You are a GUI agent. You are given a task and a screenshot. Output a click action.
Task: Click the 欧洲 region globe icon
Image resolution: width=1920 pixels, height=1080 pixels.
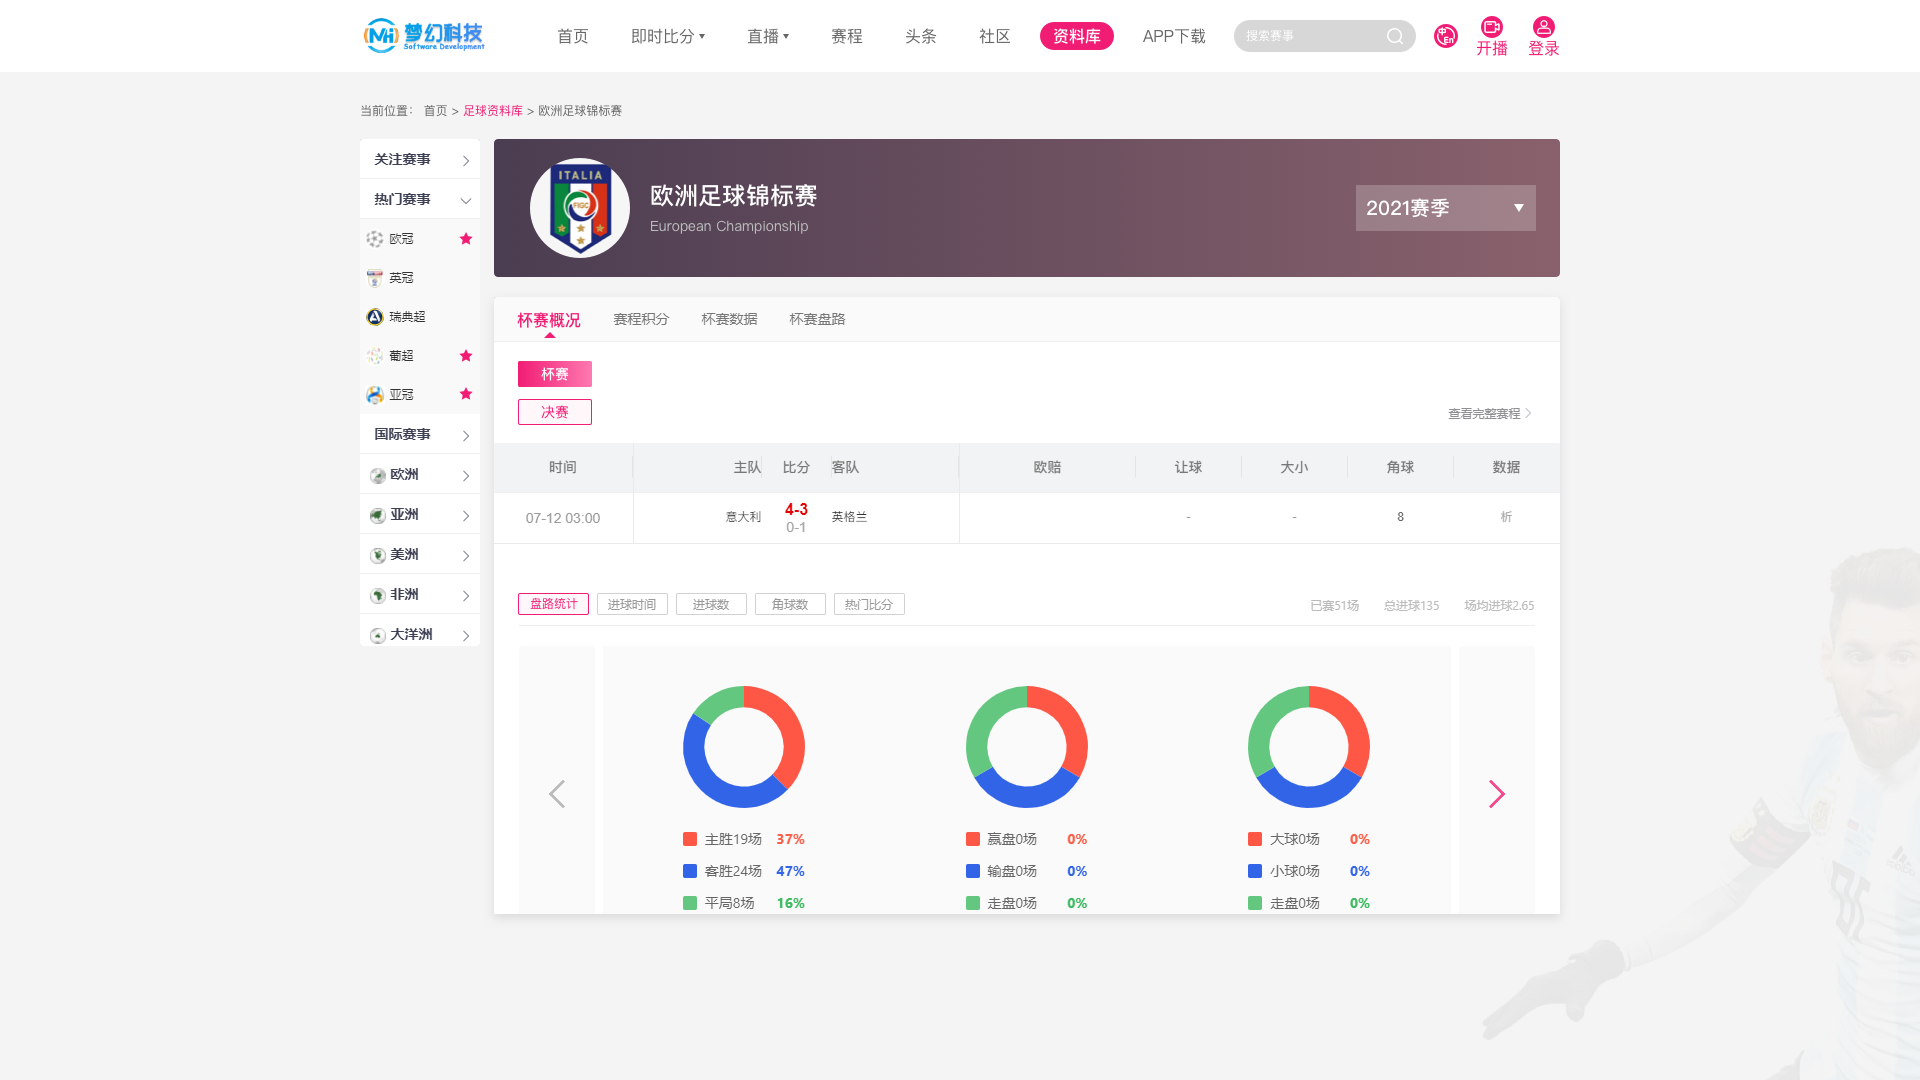pos(378,476)
